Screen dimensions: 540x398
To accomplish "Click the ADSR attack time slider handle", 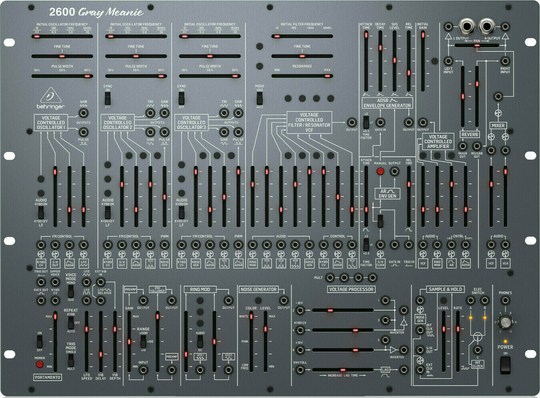I will [366, 35].
